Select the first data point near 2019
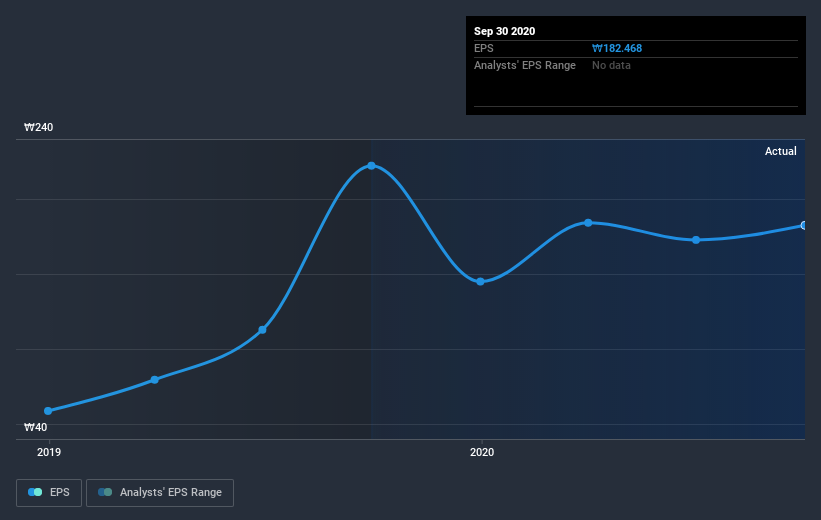The height and width of the screenshot is (520, 821). 48,411
